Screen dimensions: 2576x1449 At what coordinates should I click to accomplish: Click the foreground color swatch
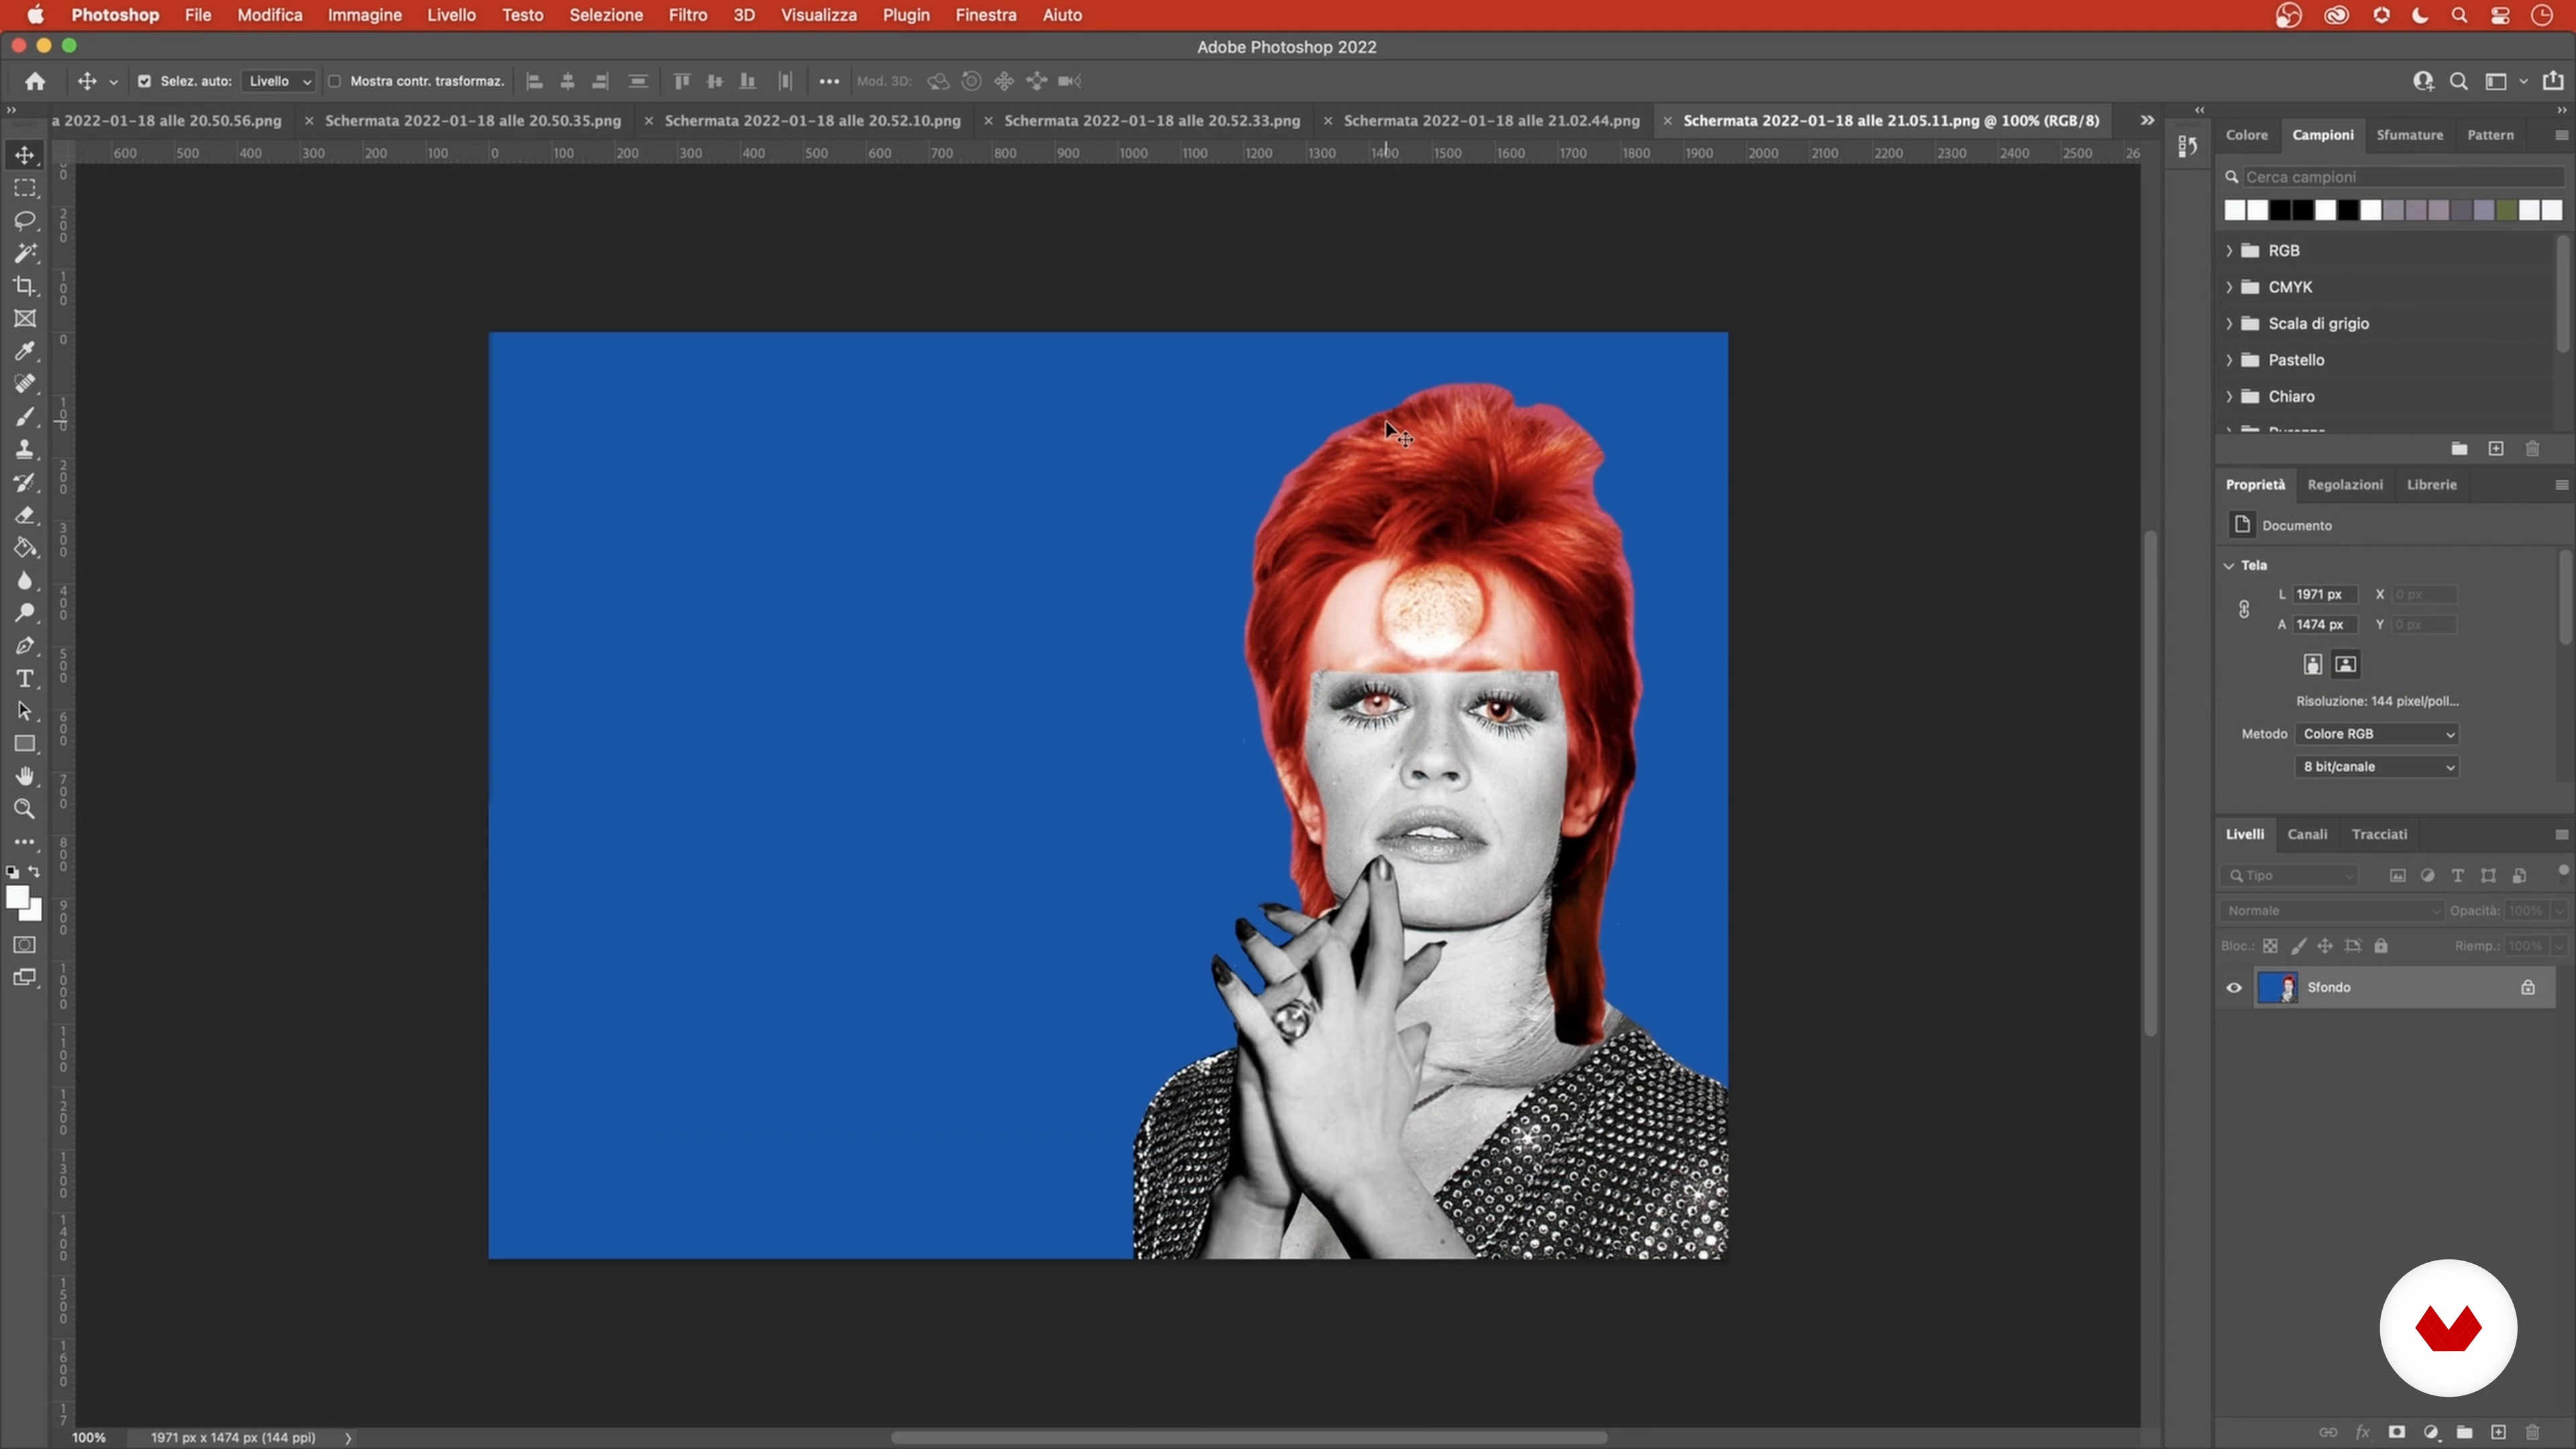tap(18, 898)
